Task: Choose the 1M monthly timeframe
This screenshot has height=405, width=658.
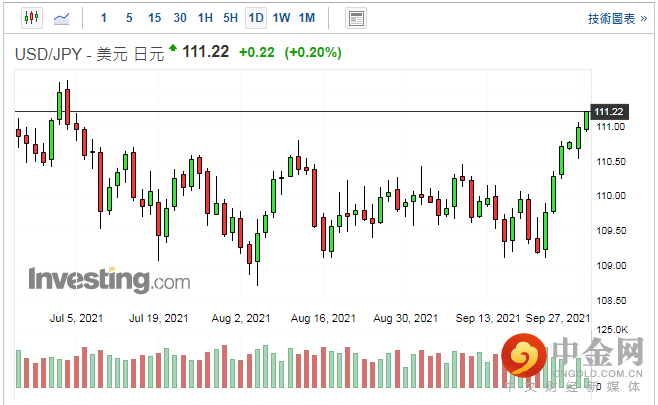Action: [x=307, y=18]
